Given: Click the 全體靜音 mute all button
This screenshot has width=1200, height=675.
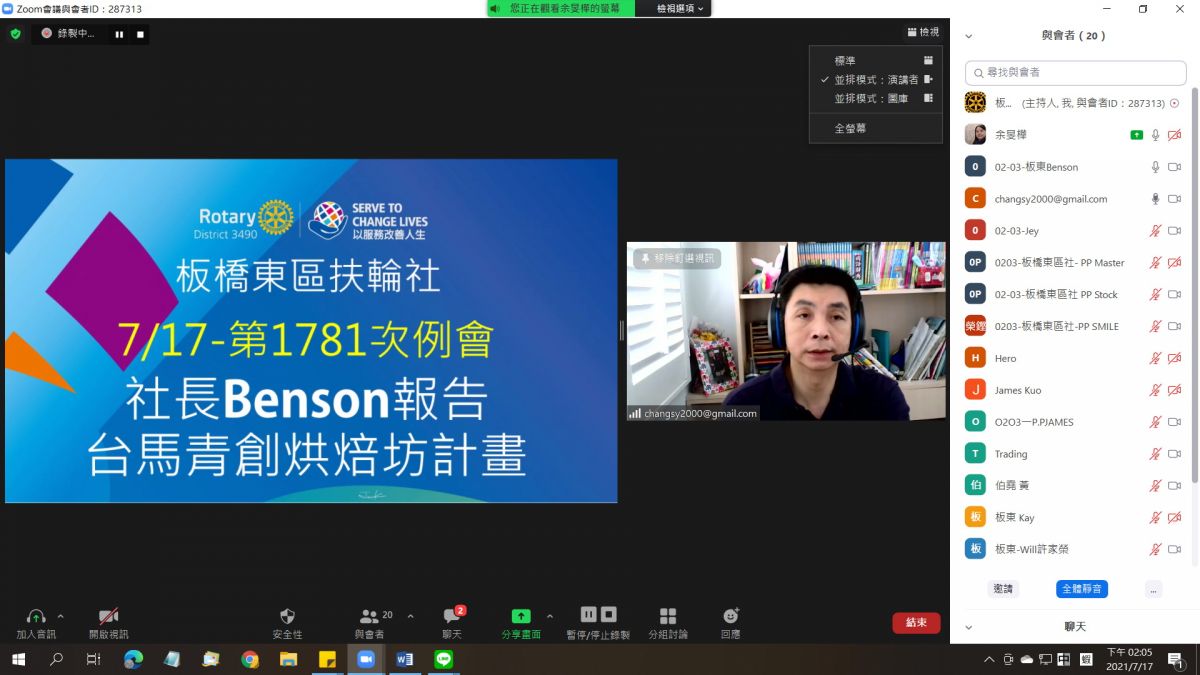Looking at the screenshot, I should pos(1082,589).
